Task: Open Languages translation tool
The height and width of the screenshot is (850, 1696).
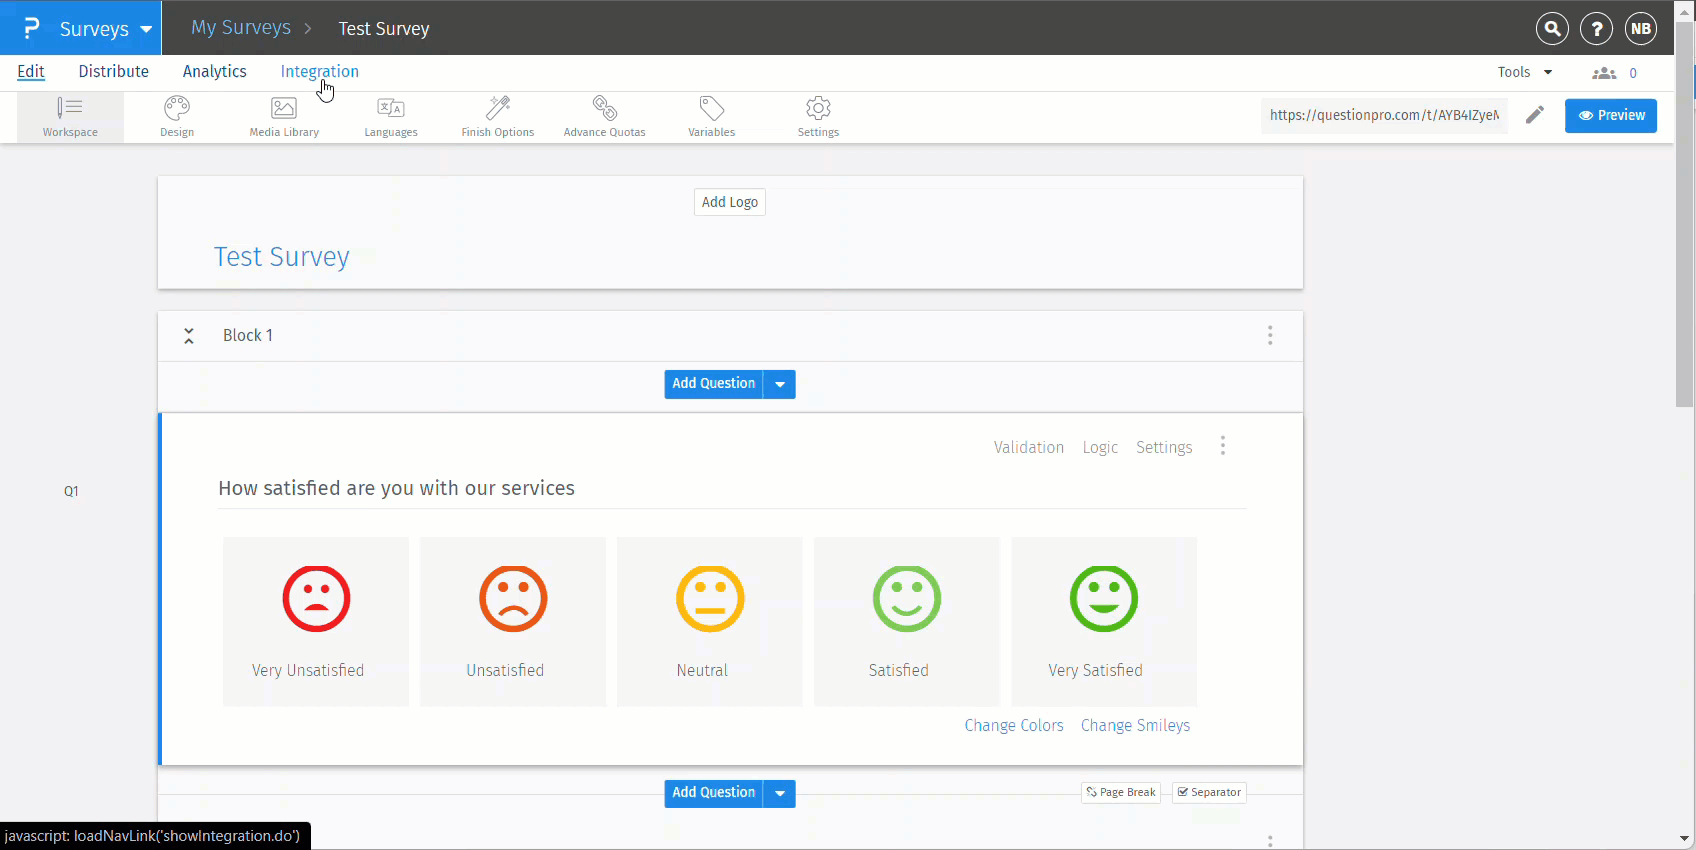Action: (x=391, y=116)
